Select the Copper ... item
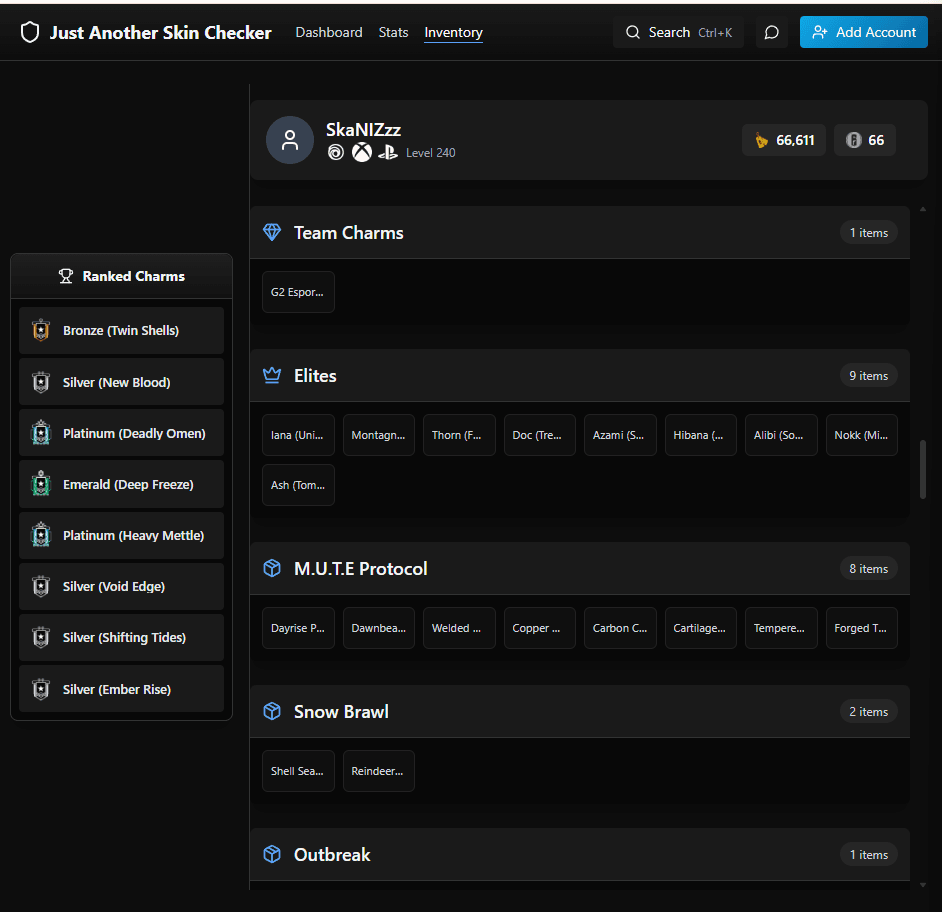This screenshot has height=912, width=942. [539, 628]
